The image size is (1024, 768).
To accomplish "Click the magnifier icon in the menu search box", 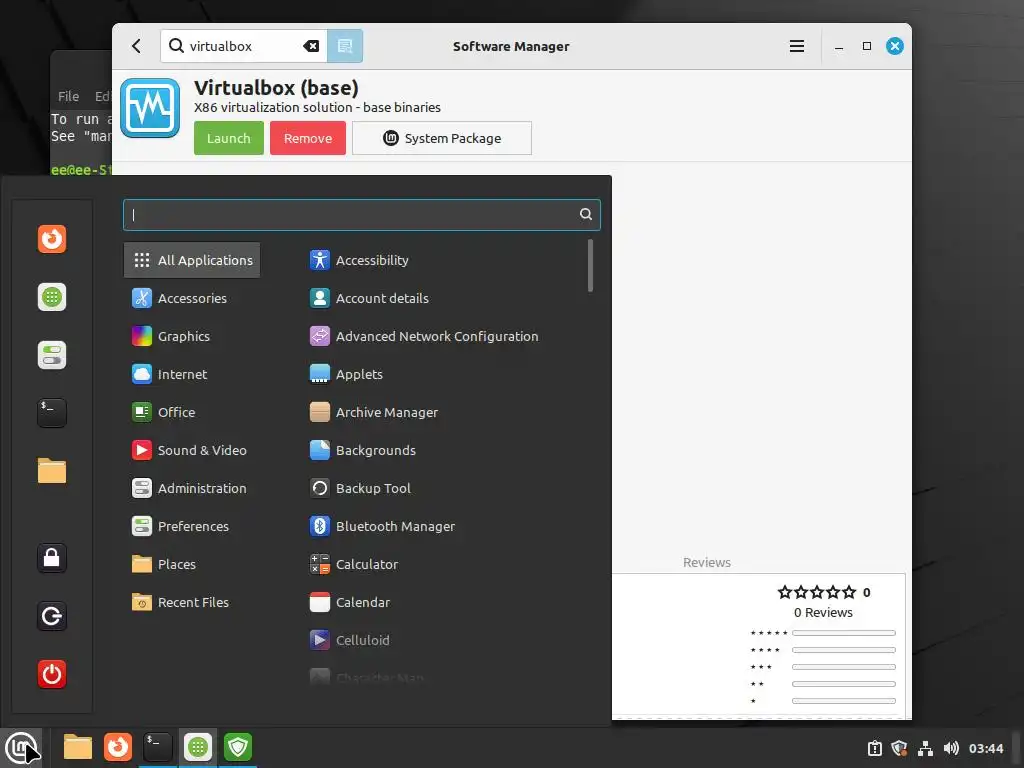I will point(586,214).
